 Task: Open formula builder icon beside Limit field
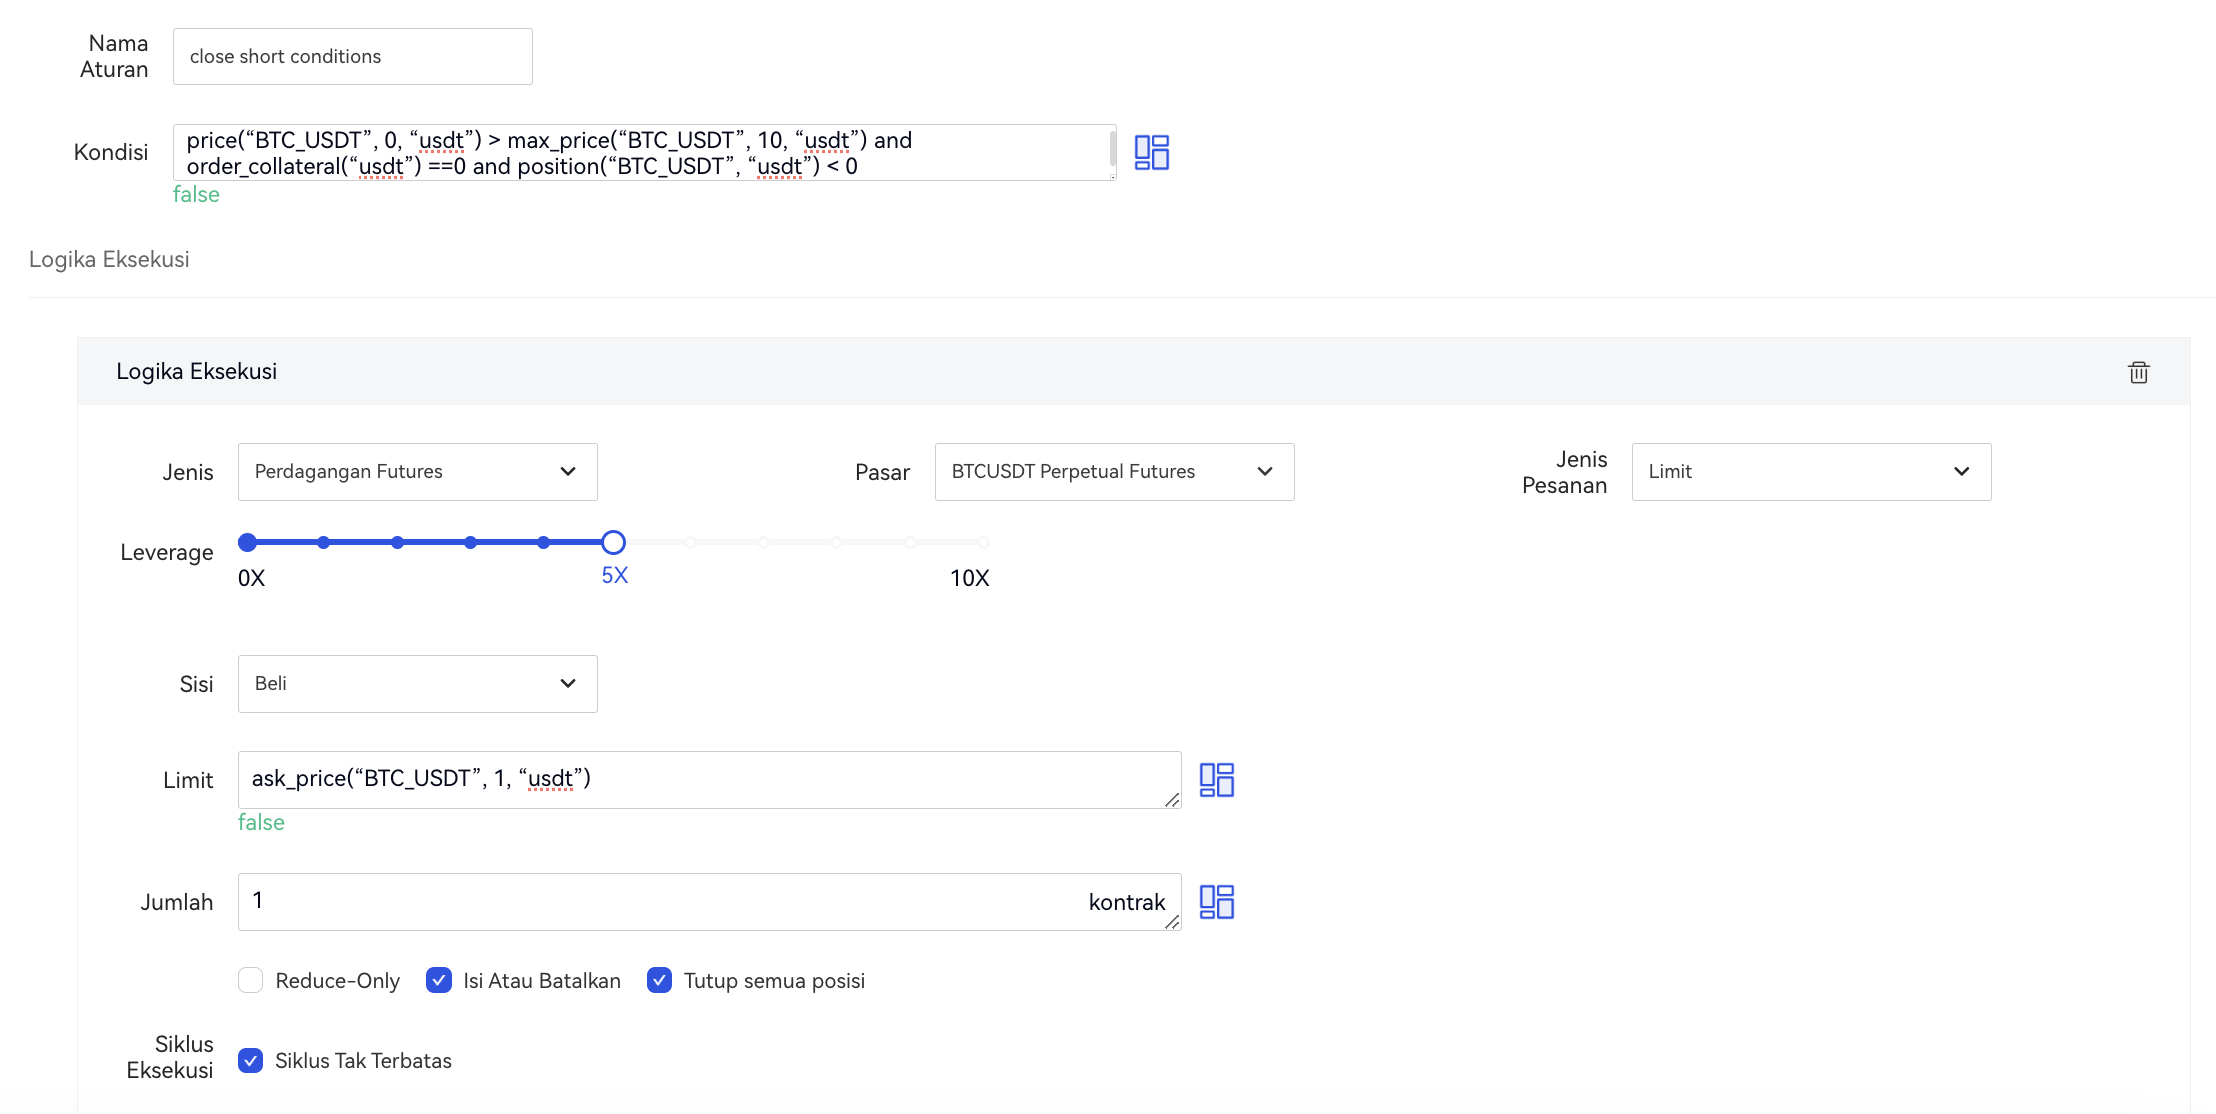(1216, 780)
